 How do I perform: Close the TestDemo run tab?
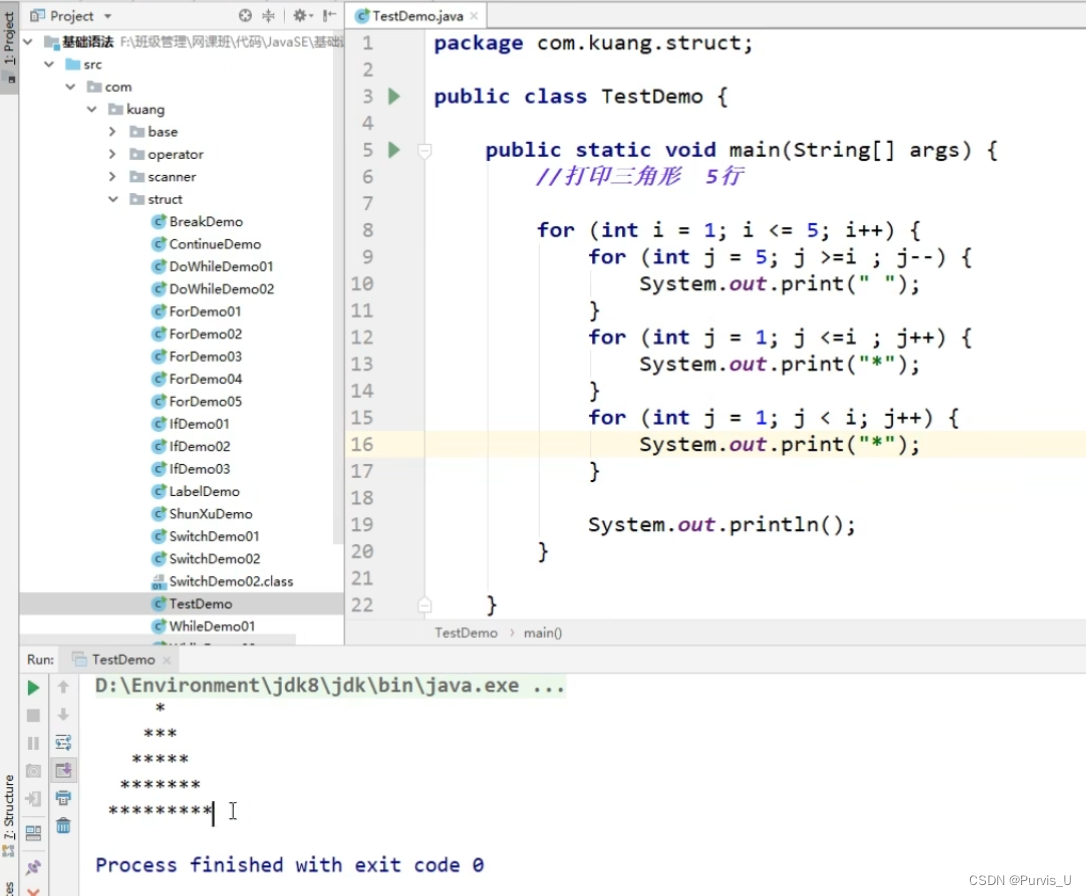pos(166,661)
